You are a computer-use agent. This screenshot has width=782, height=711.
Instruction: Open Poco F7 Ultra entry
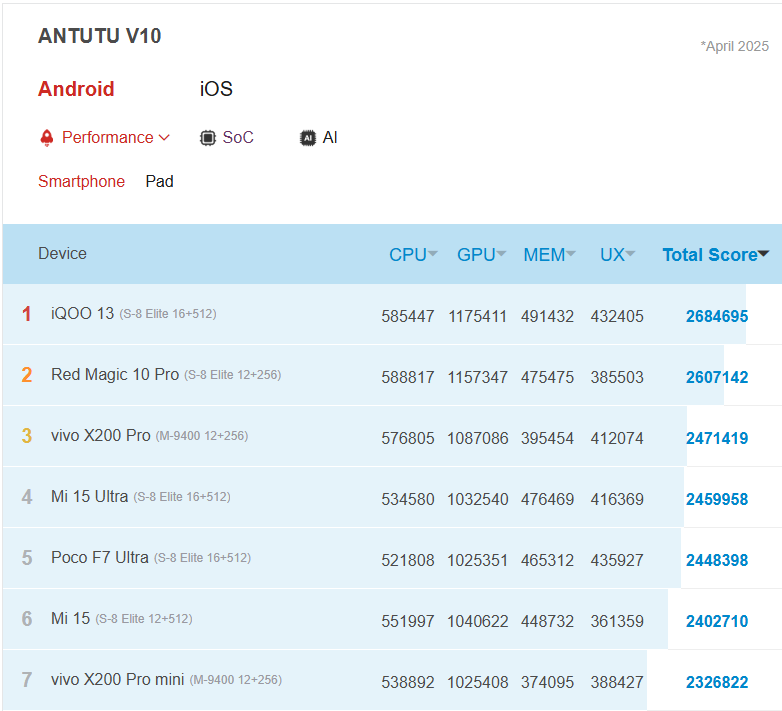point(100,557)
